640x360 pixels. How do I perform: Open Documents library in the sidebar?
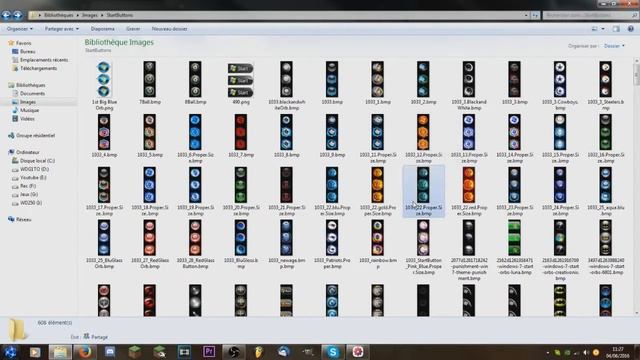(32, 93)
